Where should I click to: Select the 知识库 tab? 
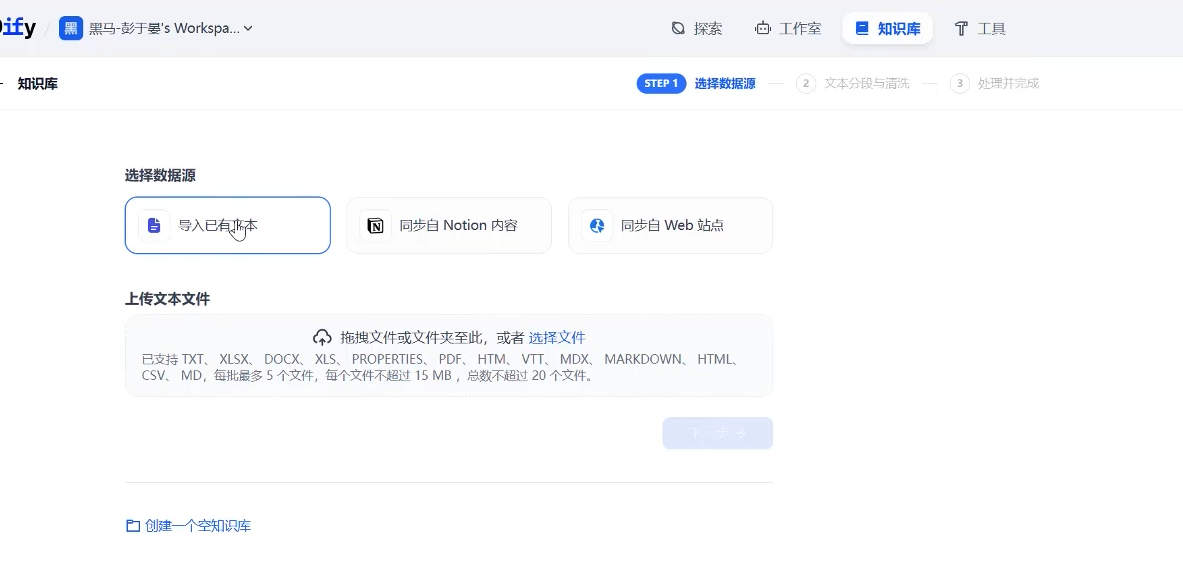point(887,29)
